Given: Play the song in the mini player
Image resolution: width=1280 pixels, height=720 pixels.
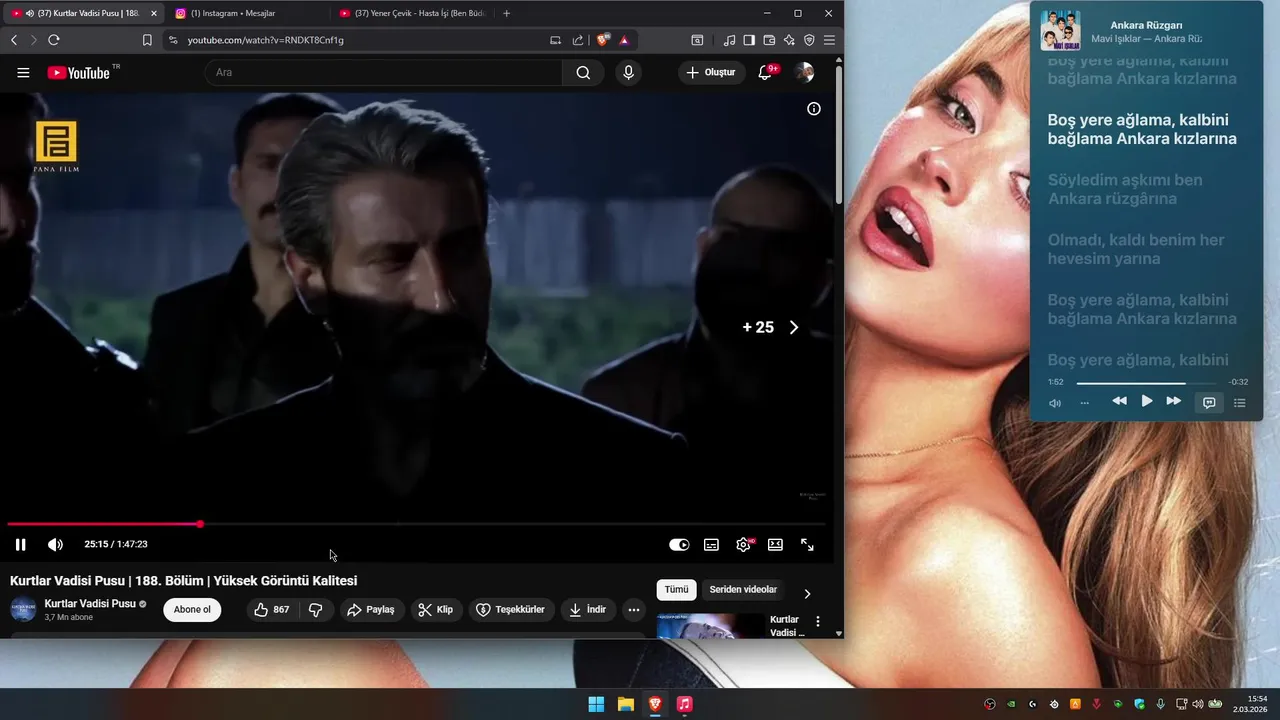Looking at the screenshot, I should [1147, 401].
